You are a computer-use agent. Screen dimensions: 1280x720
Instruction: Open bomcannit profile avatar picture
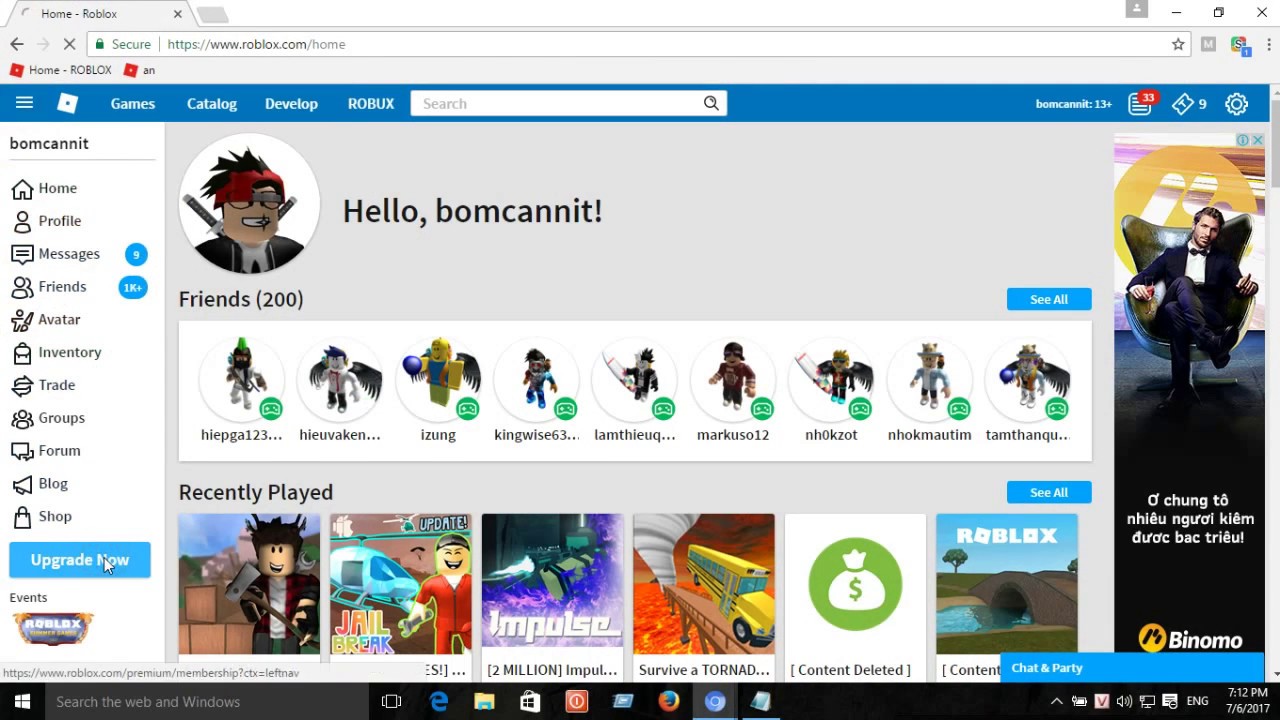(x=249, y=204)
